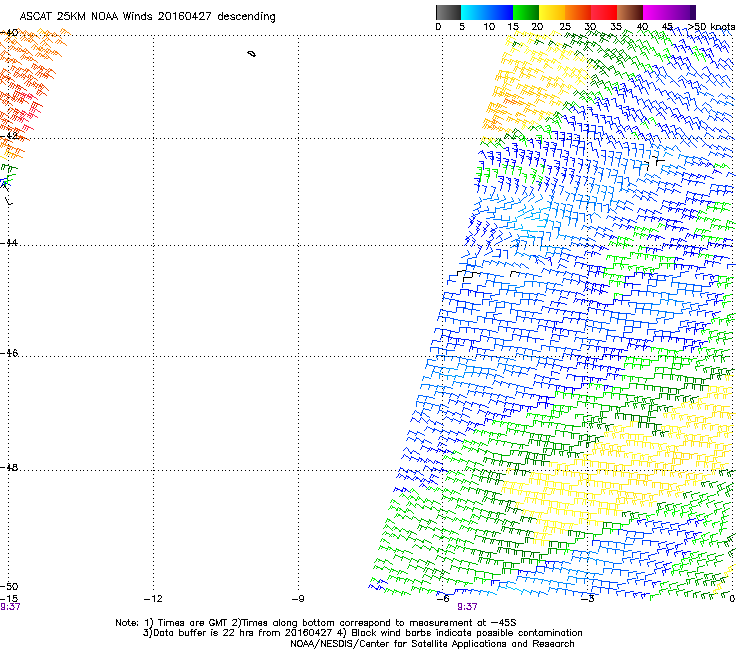Click the legend scale number '45'

pos(667,27)
